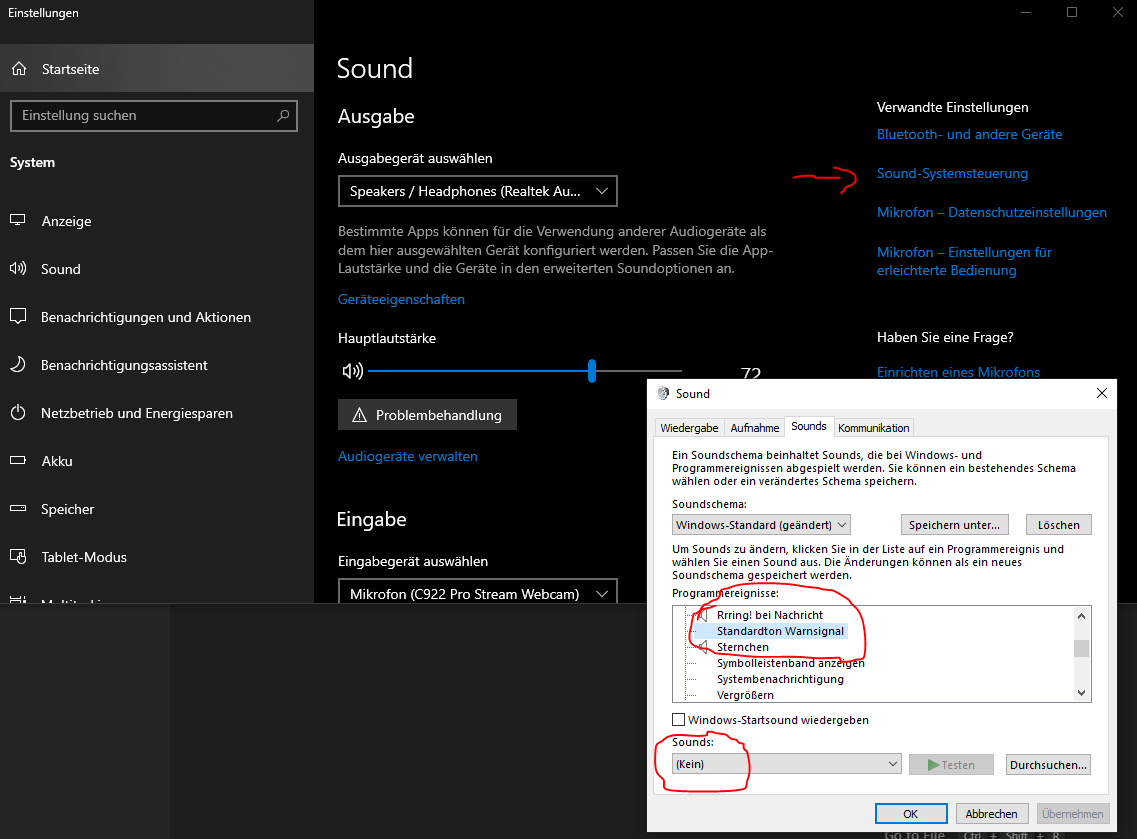Expand the Ausgabegerät auswählen dropdown

[477, 191]
